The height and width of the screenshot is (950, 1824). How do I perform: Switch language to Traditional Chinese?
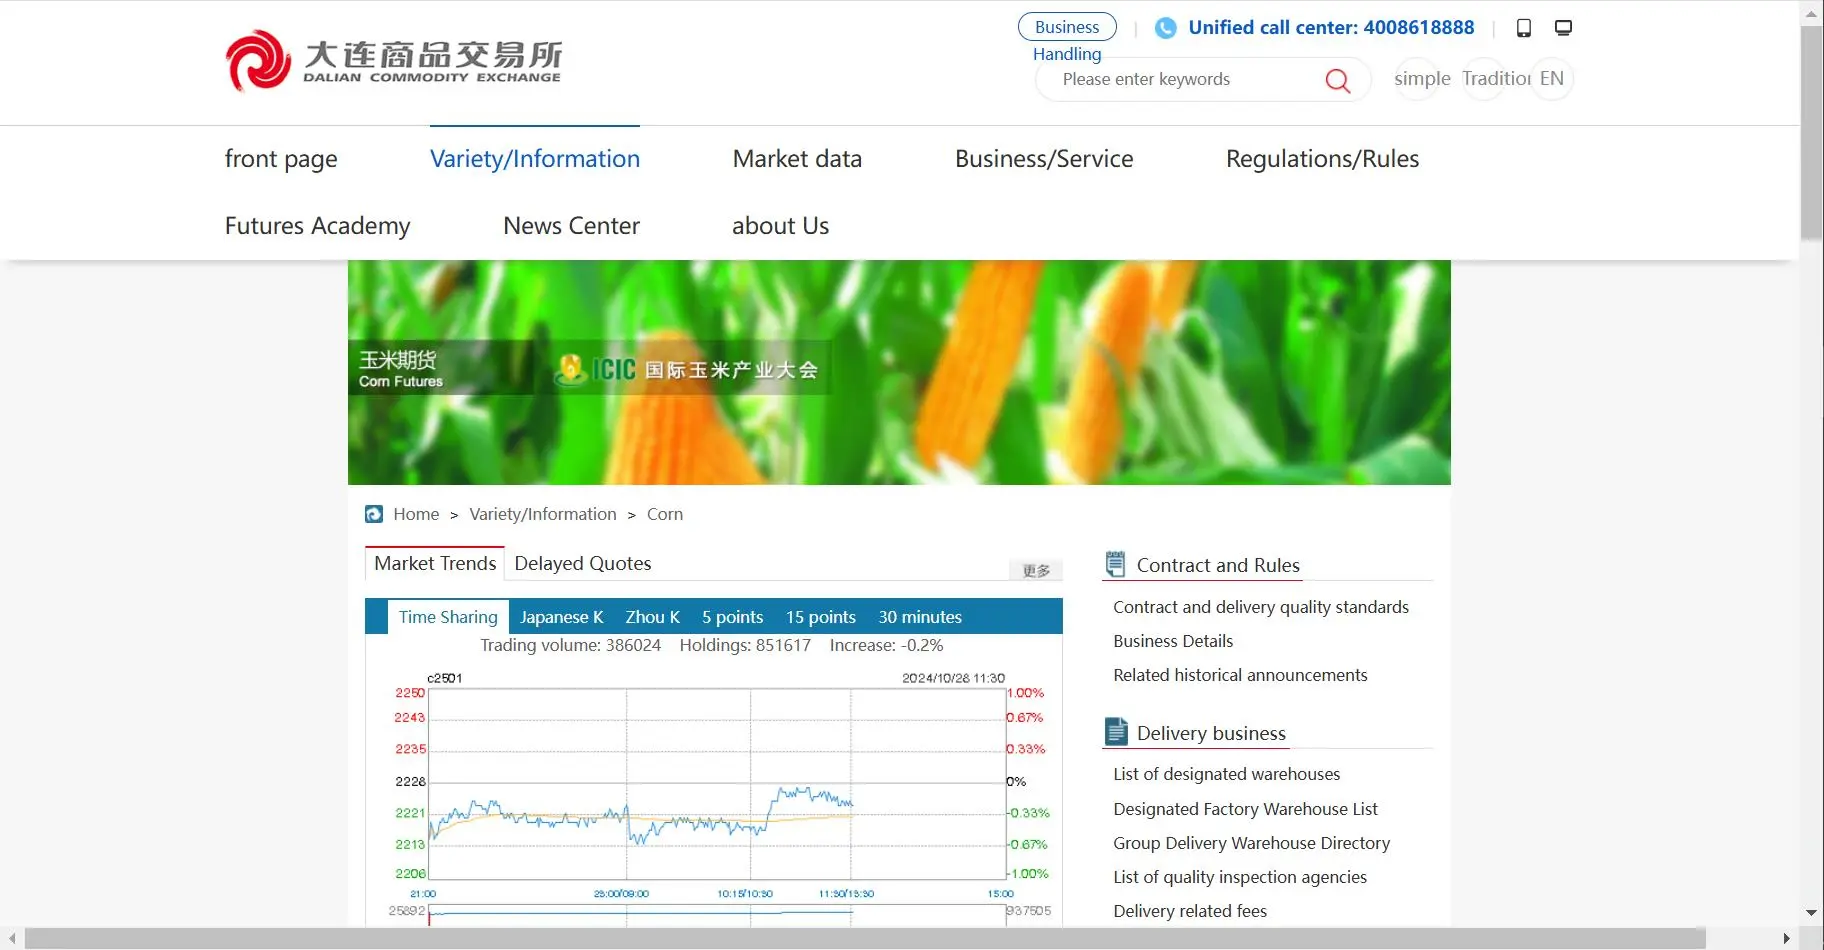1496,79
